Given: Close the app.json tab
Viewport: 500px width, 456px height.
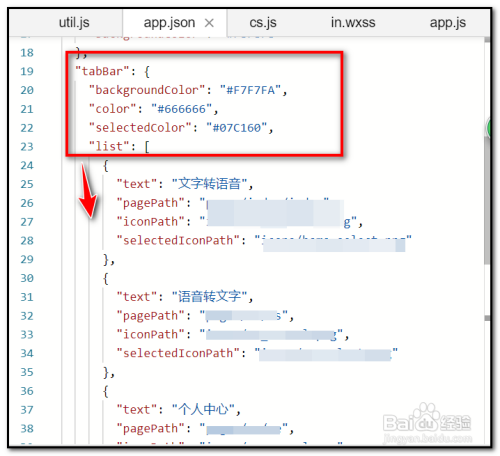Looking at the screenshot, I should tap(209, 23).
